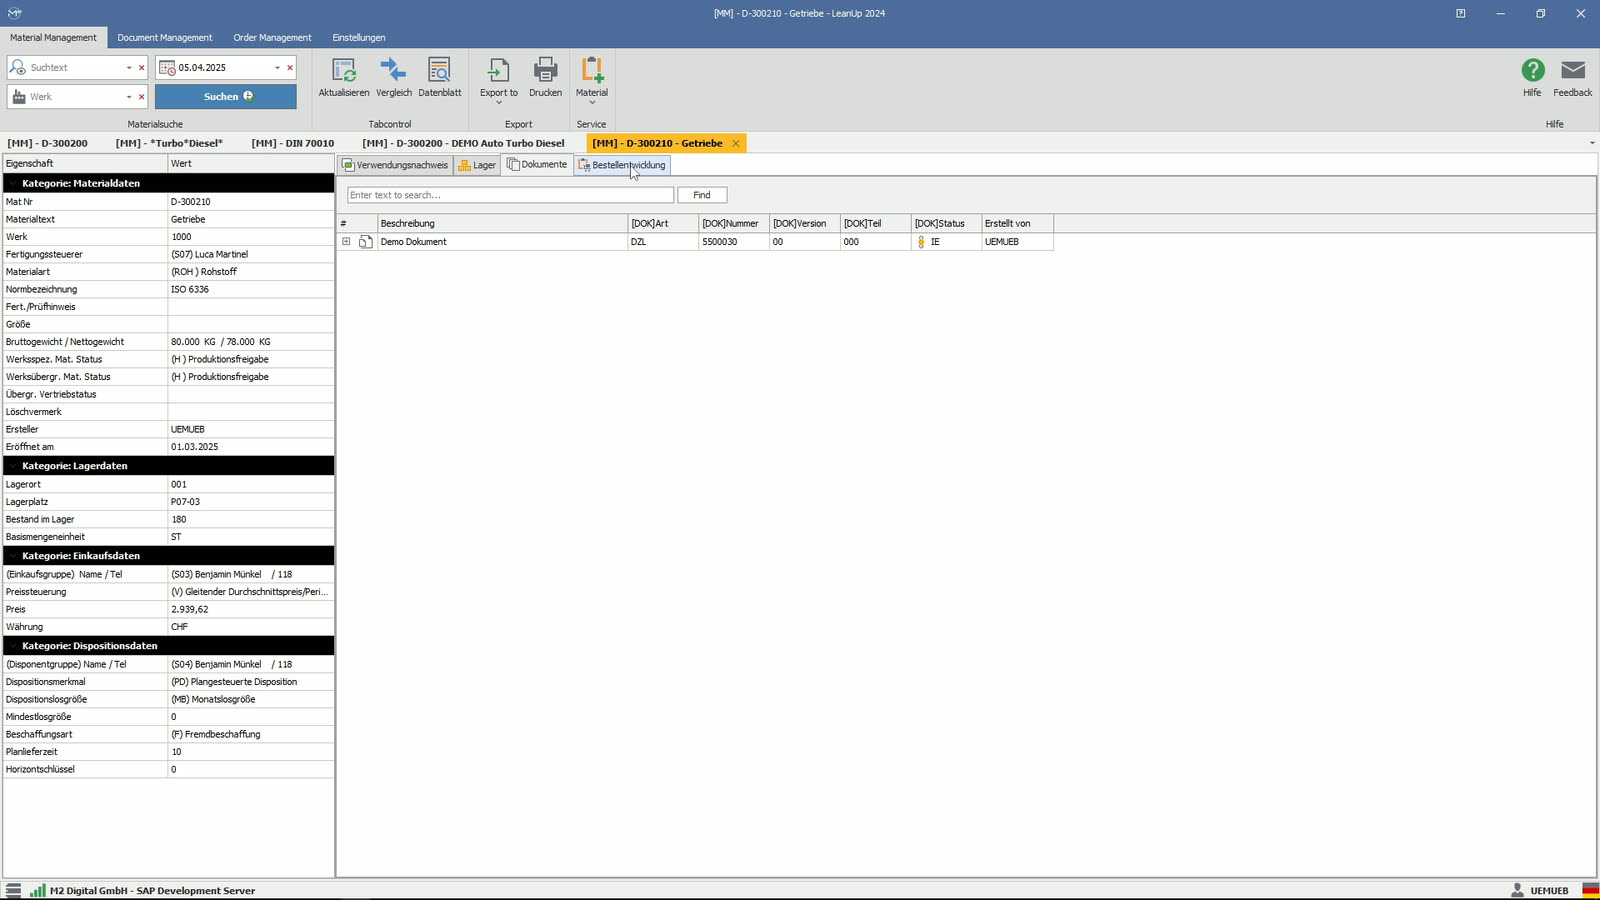Open the [MM] - DIN 70010 tab
Viewport: 1600px width, 900px height.
293,143
